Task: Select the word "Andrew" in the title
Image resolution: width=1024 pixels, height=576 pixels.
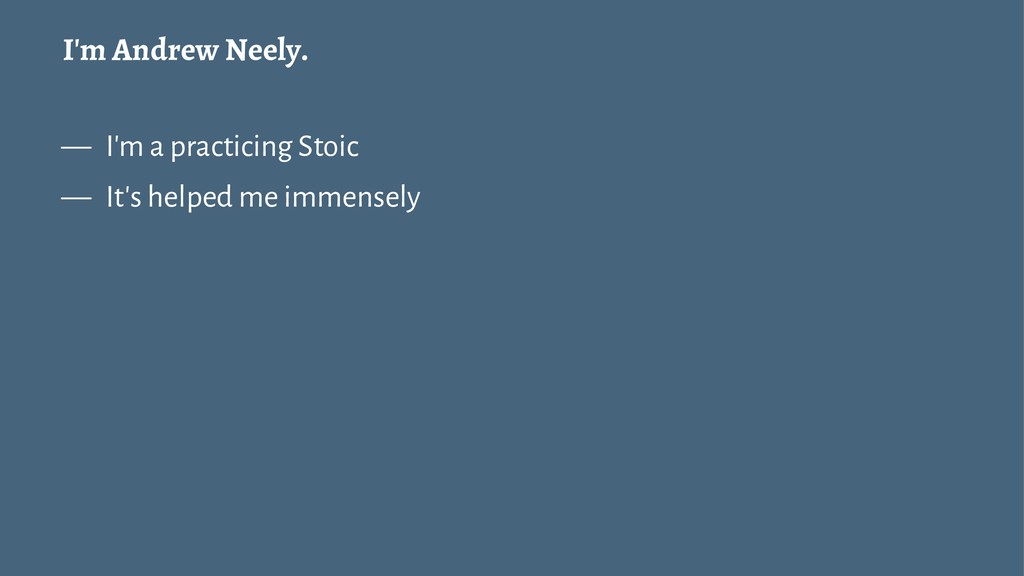Action: [165, 50]
